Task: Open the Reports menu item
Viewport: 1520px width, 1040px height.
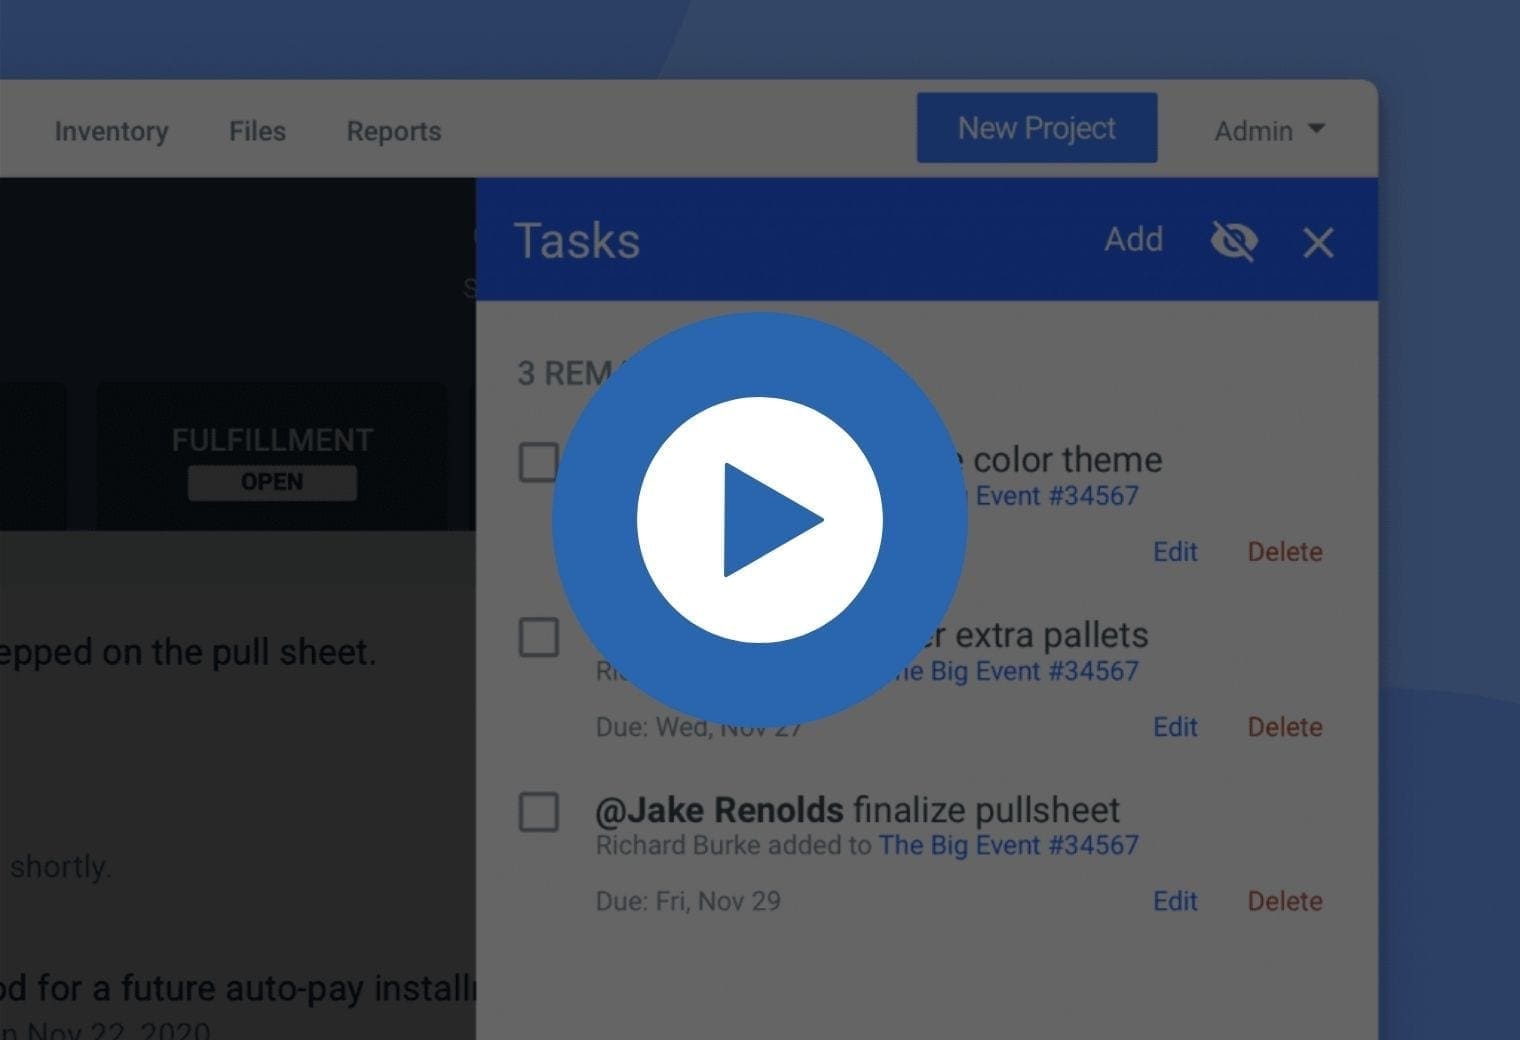Action: tap(394, 131)
